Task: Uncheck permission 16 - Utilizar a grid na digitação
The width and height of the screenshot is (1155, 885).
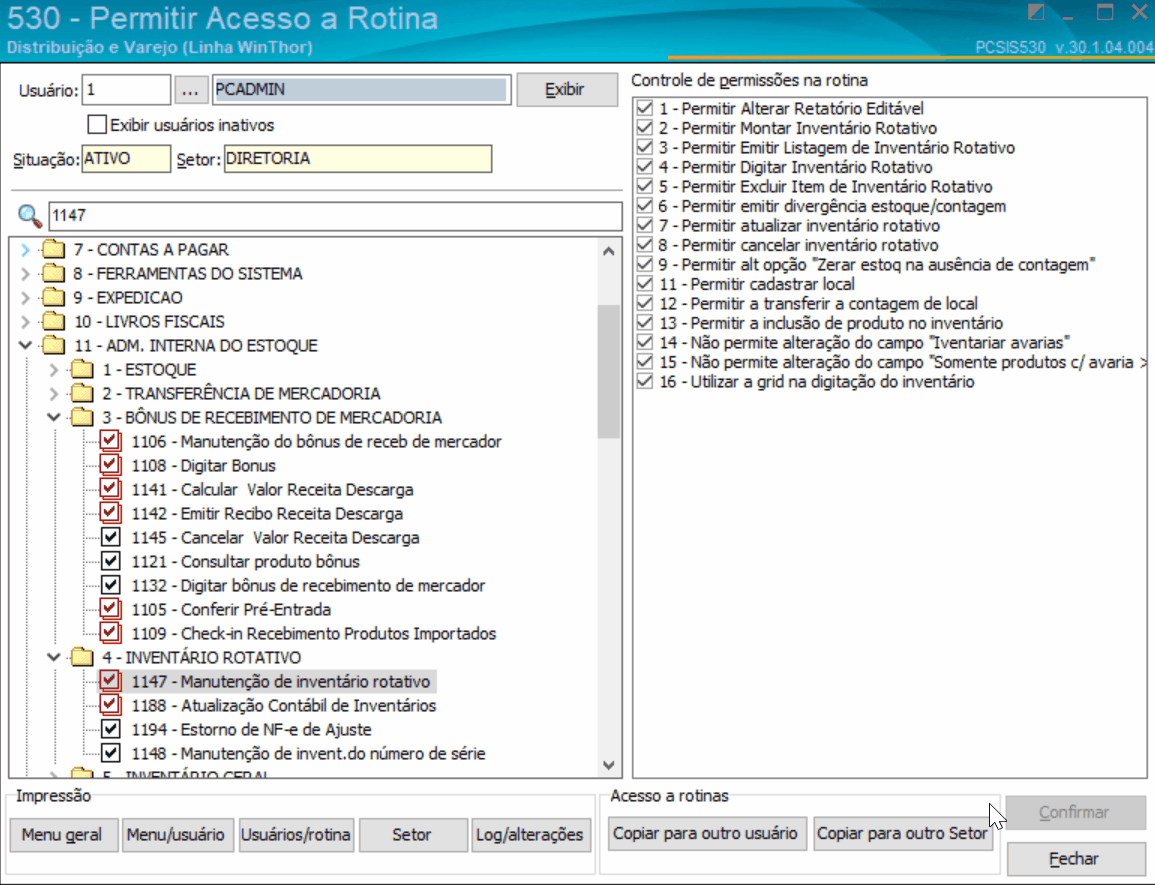Action: (x=645, y=381)
